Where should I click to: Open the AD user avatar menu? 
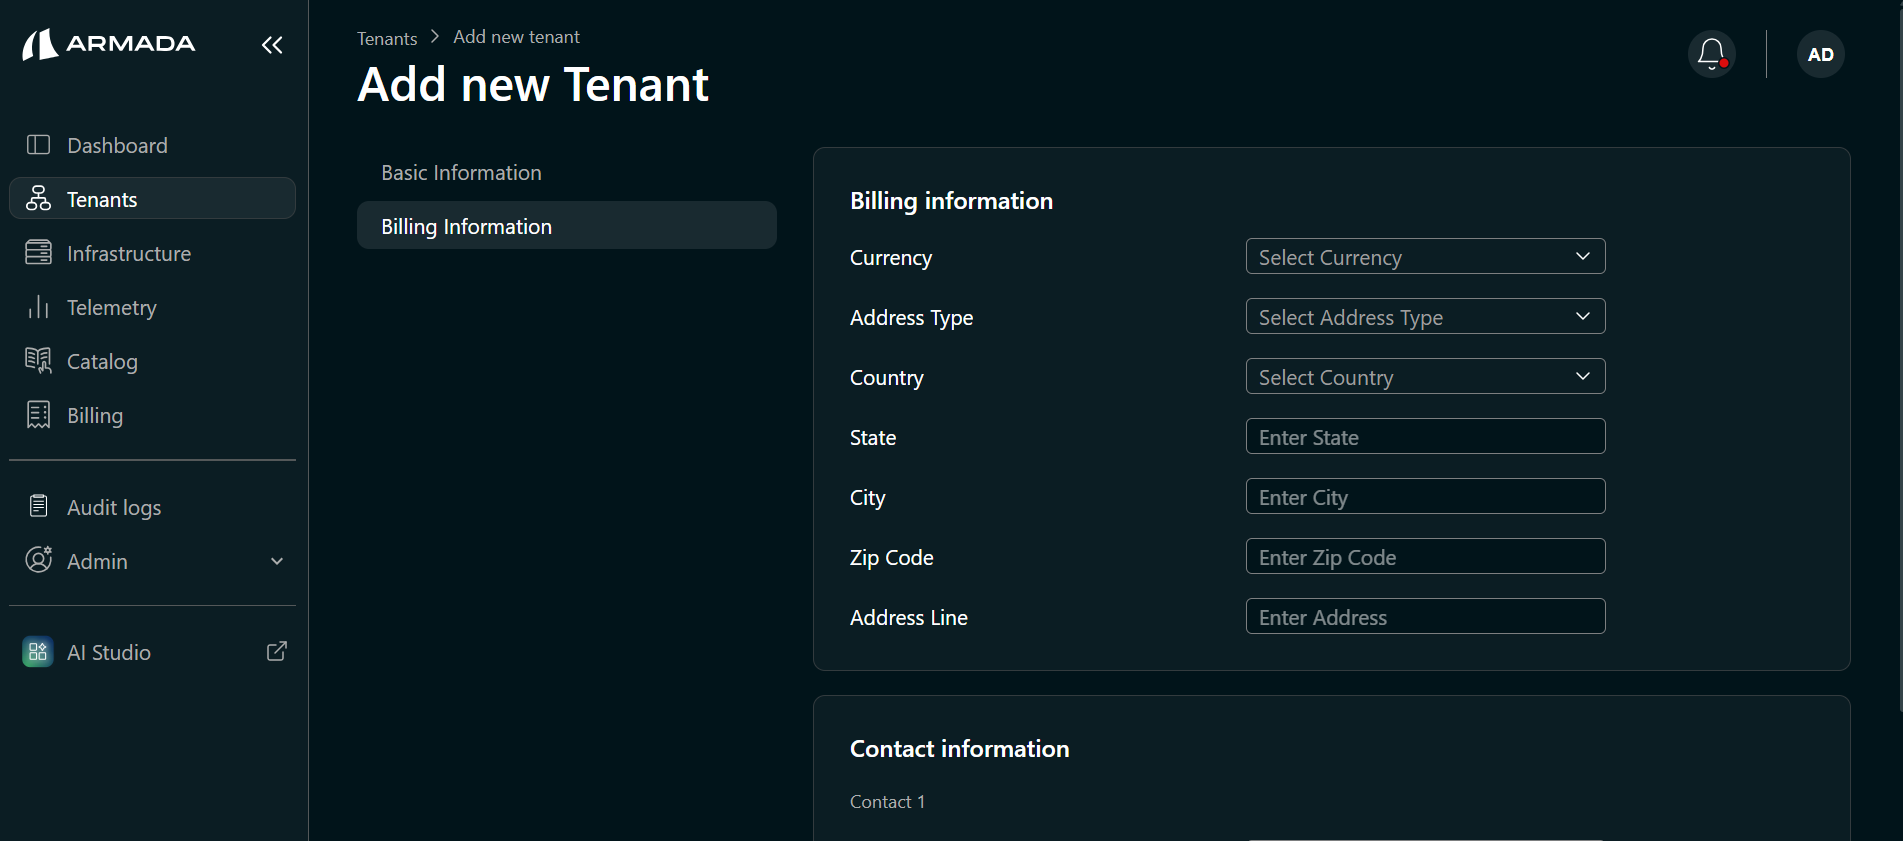pos(1821,54)
